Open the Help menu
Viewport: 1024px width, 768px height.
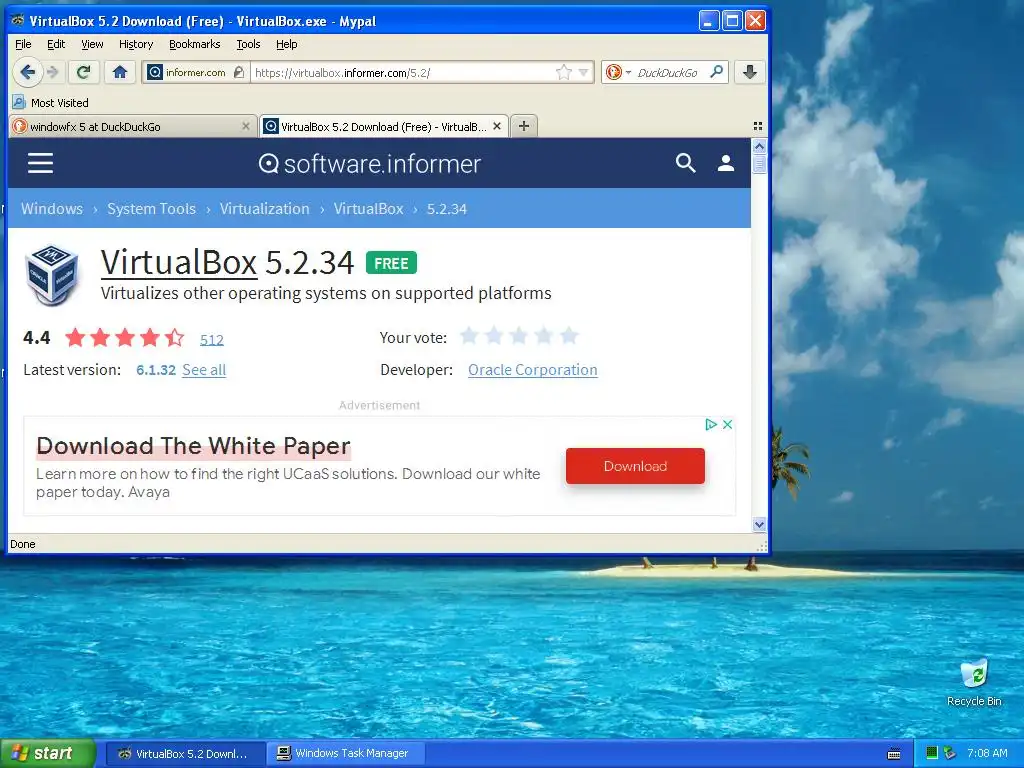[x=287, y=44]
